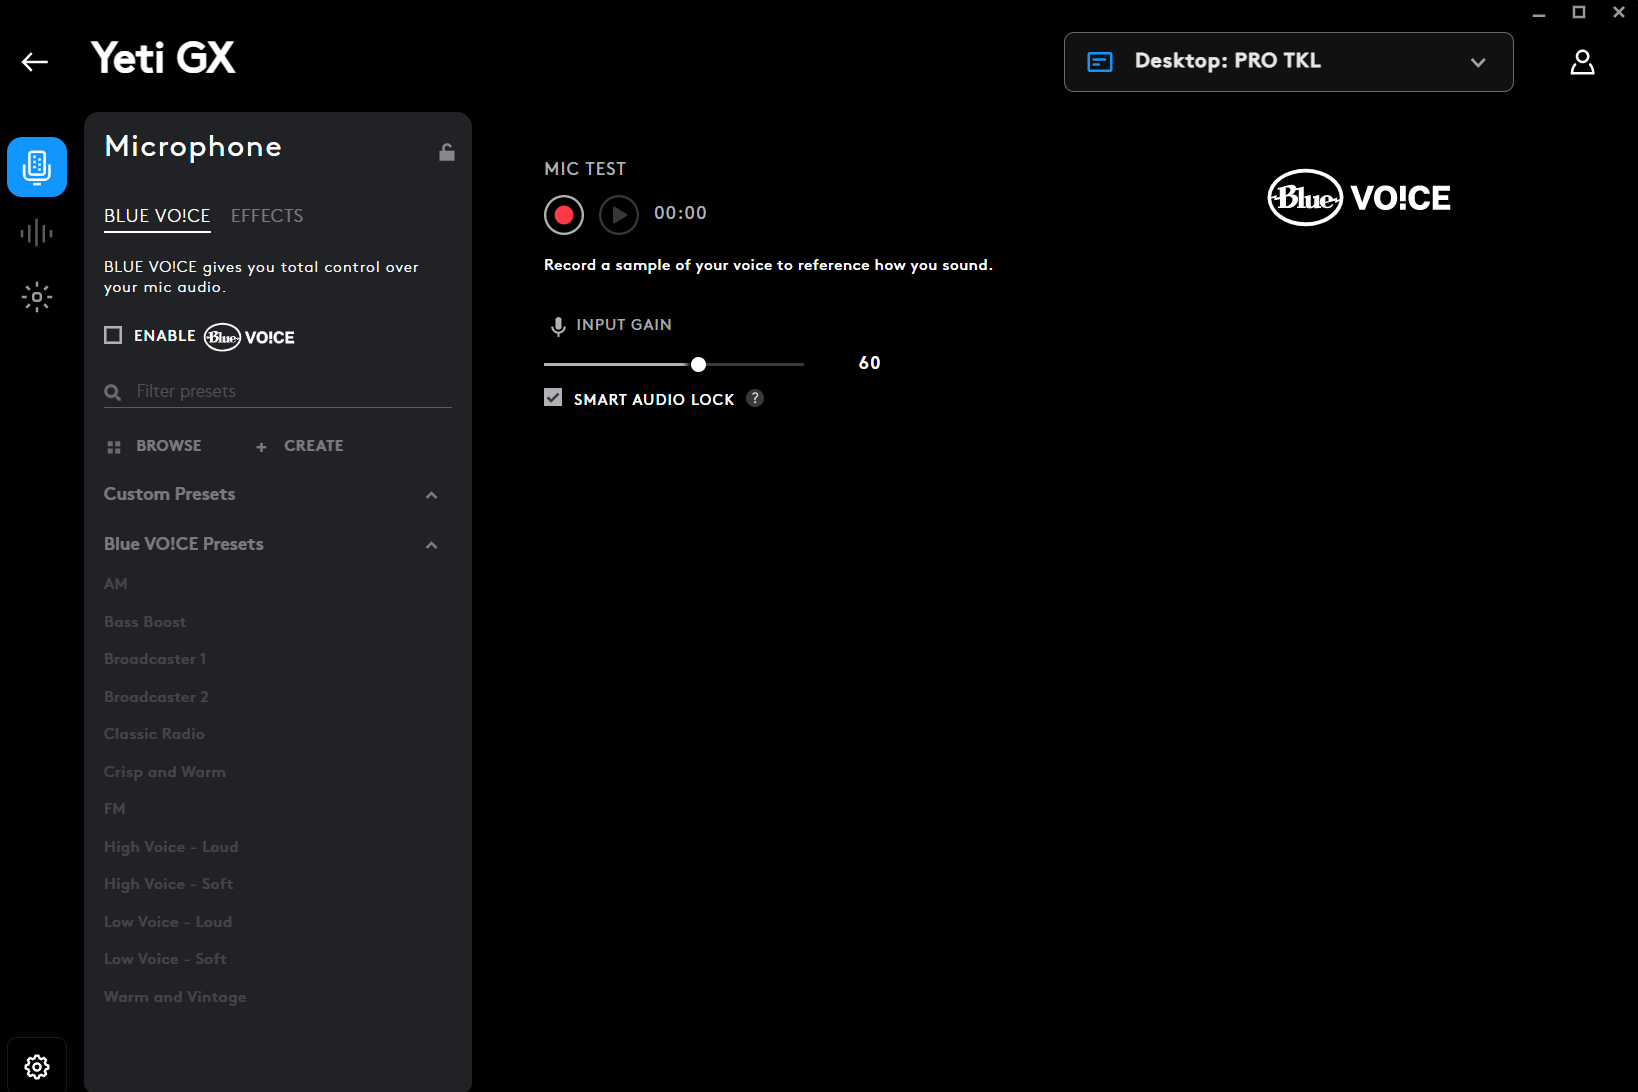Select the High Voice - Soft preset
Screen dimensions: 1638x1092
point(168,884)
